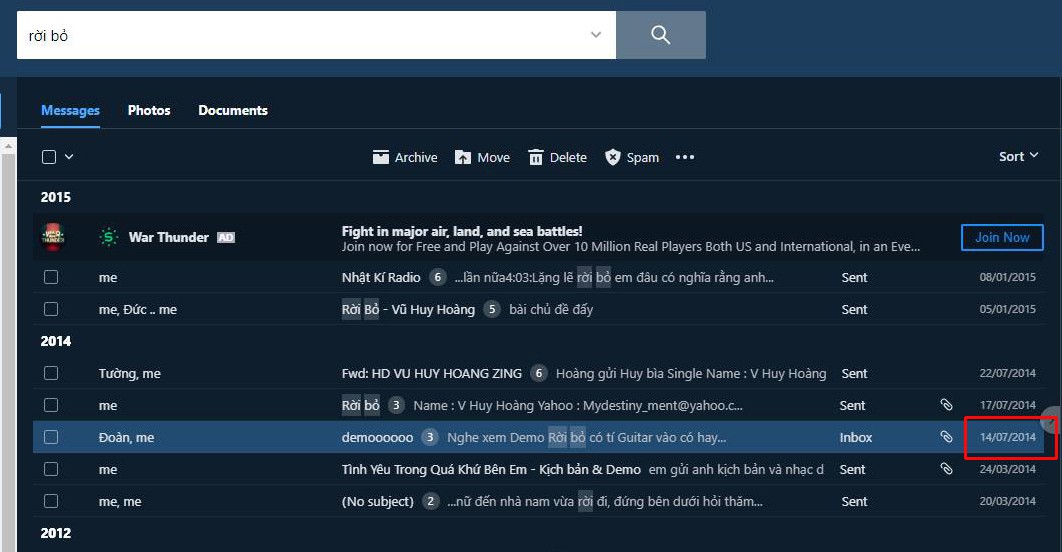Image resolution: width=1062 pixels, height=552 pixels.
Task: Select the checkbox for the Đoàn, me message
Action: (x=51, y=437)
